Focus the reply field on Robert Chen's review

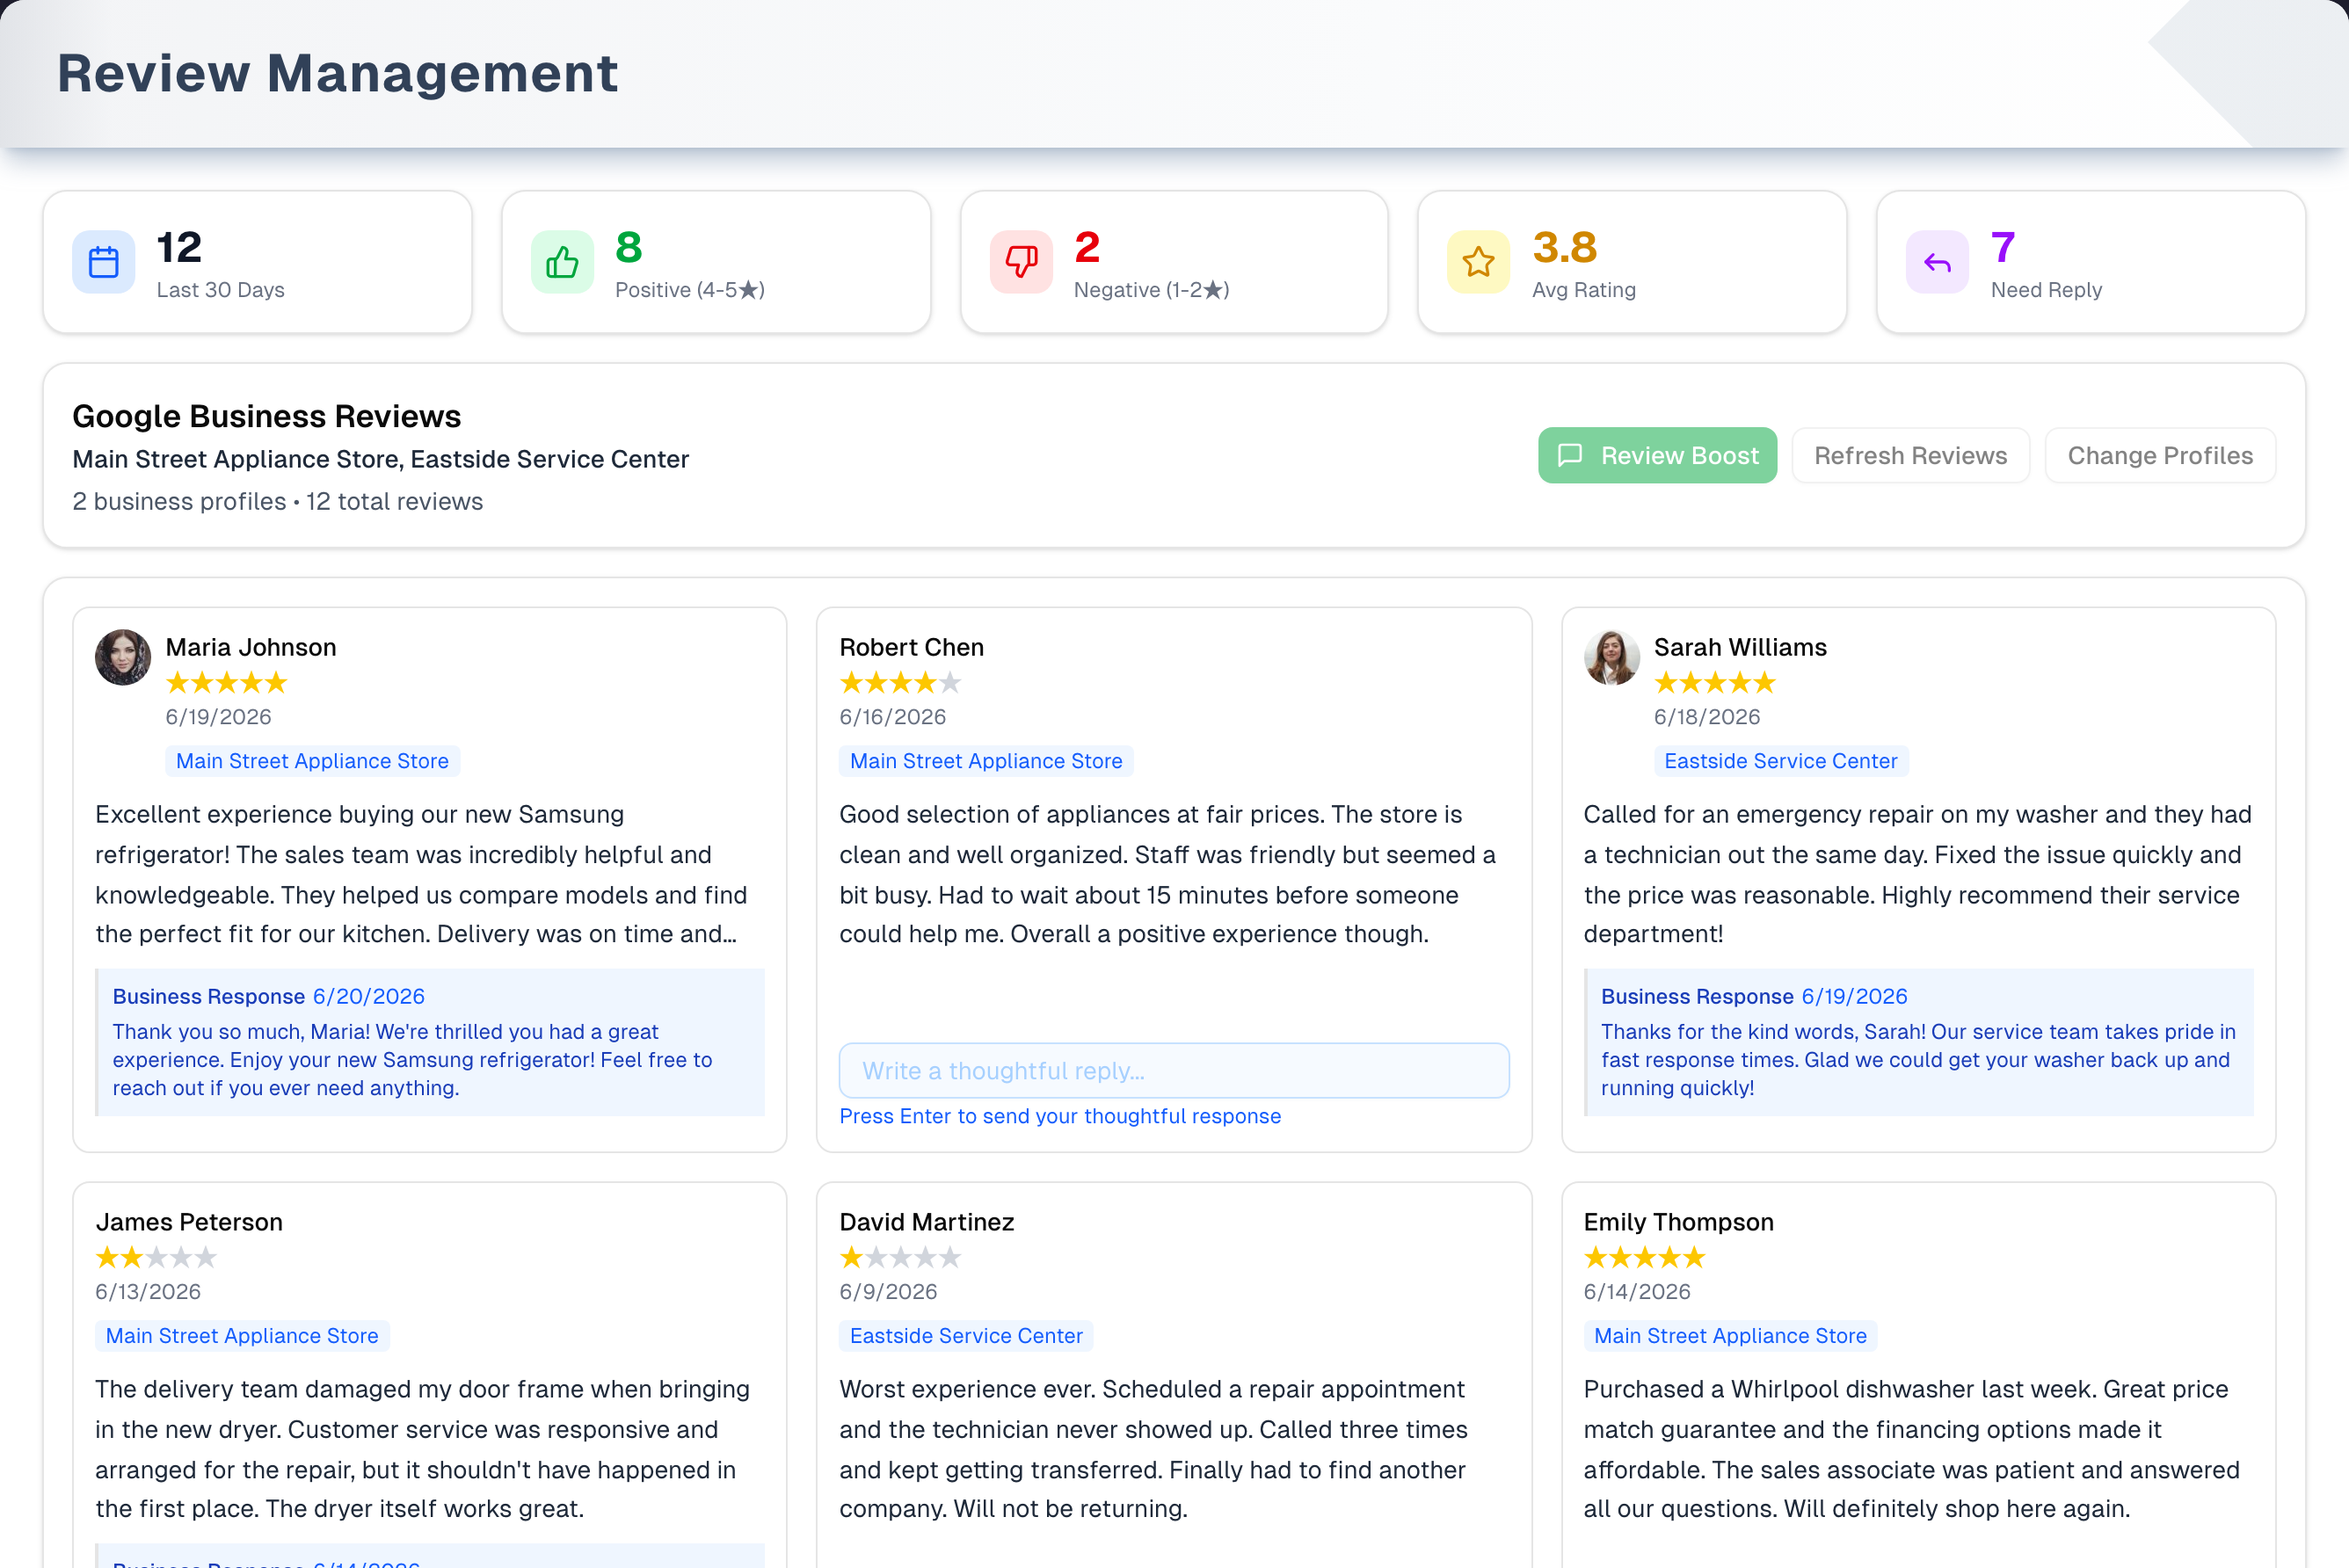(x=1174, y=1070)
